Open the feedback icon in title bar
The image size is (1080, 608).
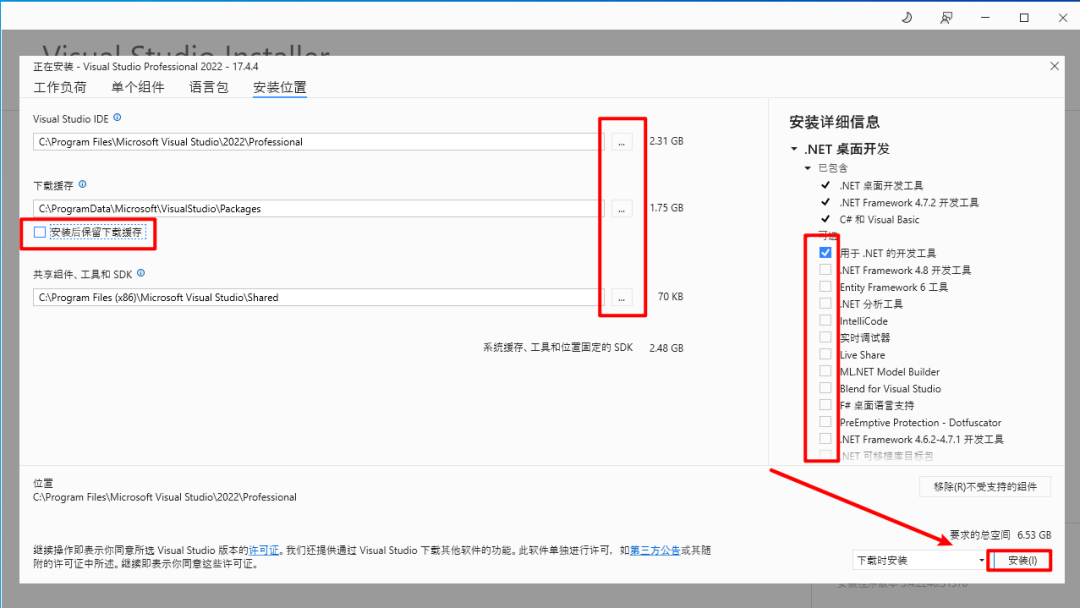click(x=946, y=18)
